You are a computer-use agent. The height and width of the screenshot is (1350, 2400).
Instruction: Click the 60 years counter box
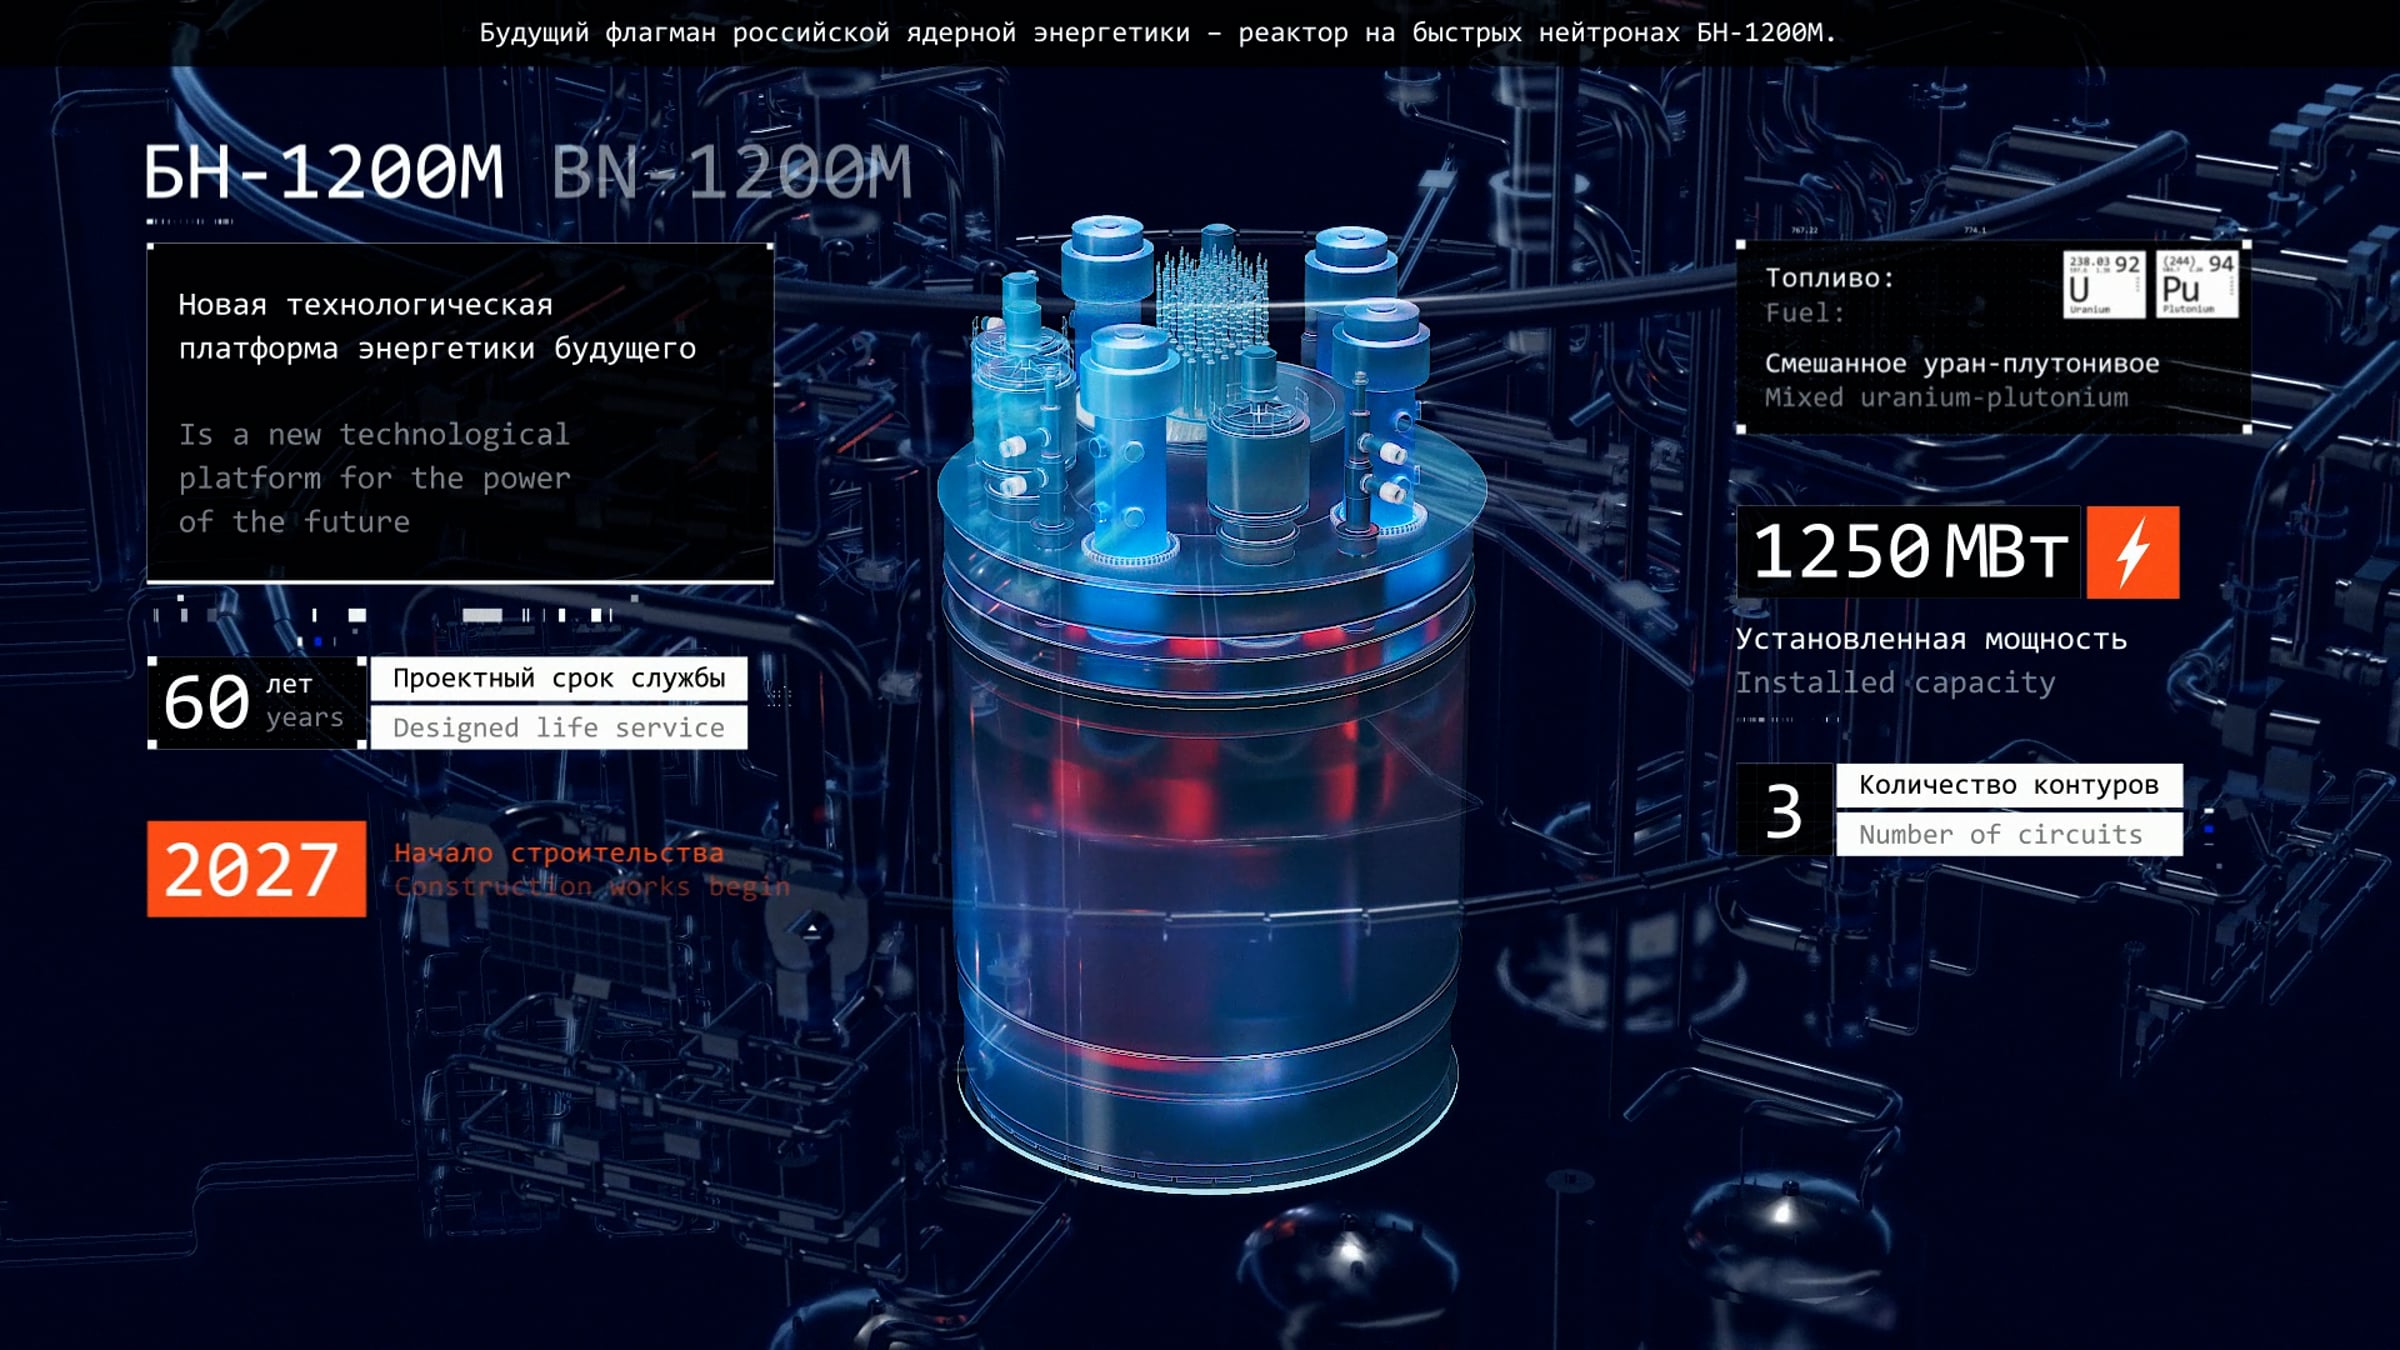(256, 702)
